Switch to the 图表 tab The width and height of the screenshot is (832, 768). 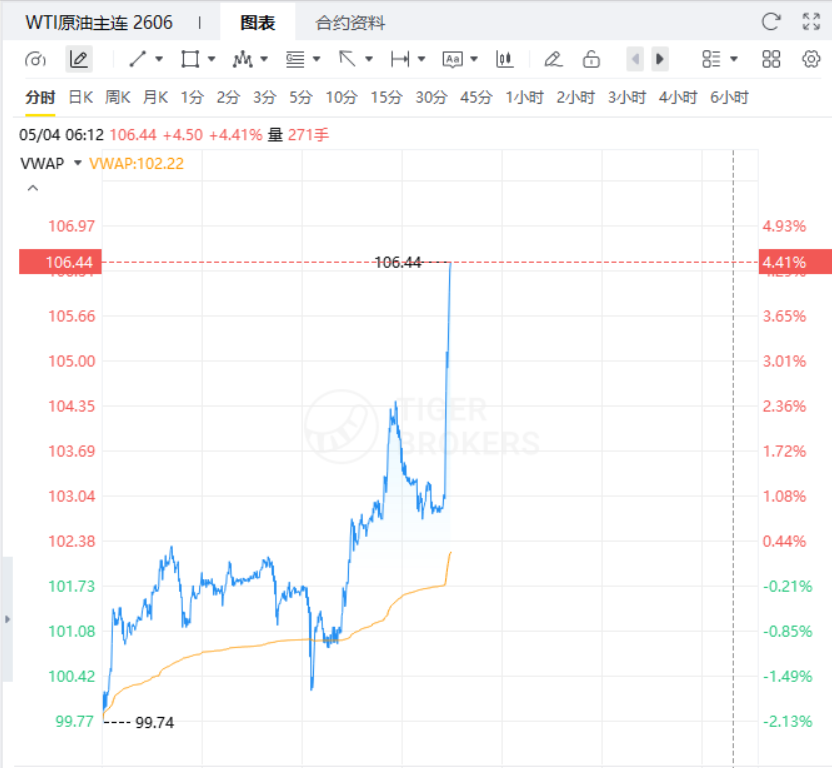coord(258,23)
